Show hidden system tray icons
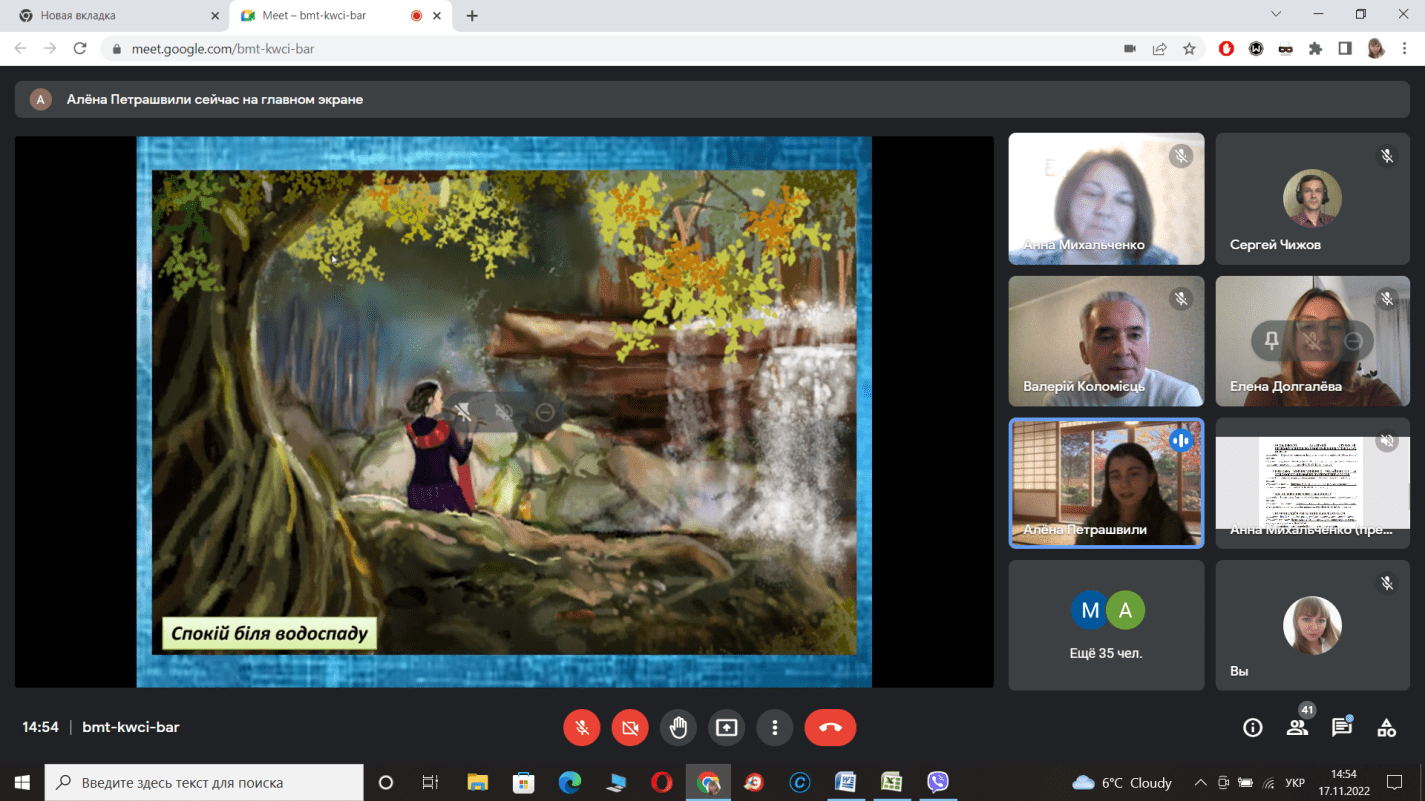 click(x=1201, y=783)
